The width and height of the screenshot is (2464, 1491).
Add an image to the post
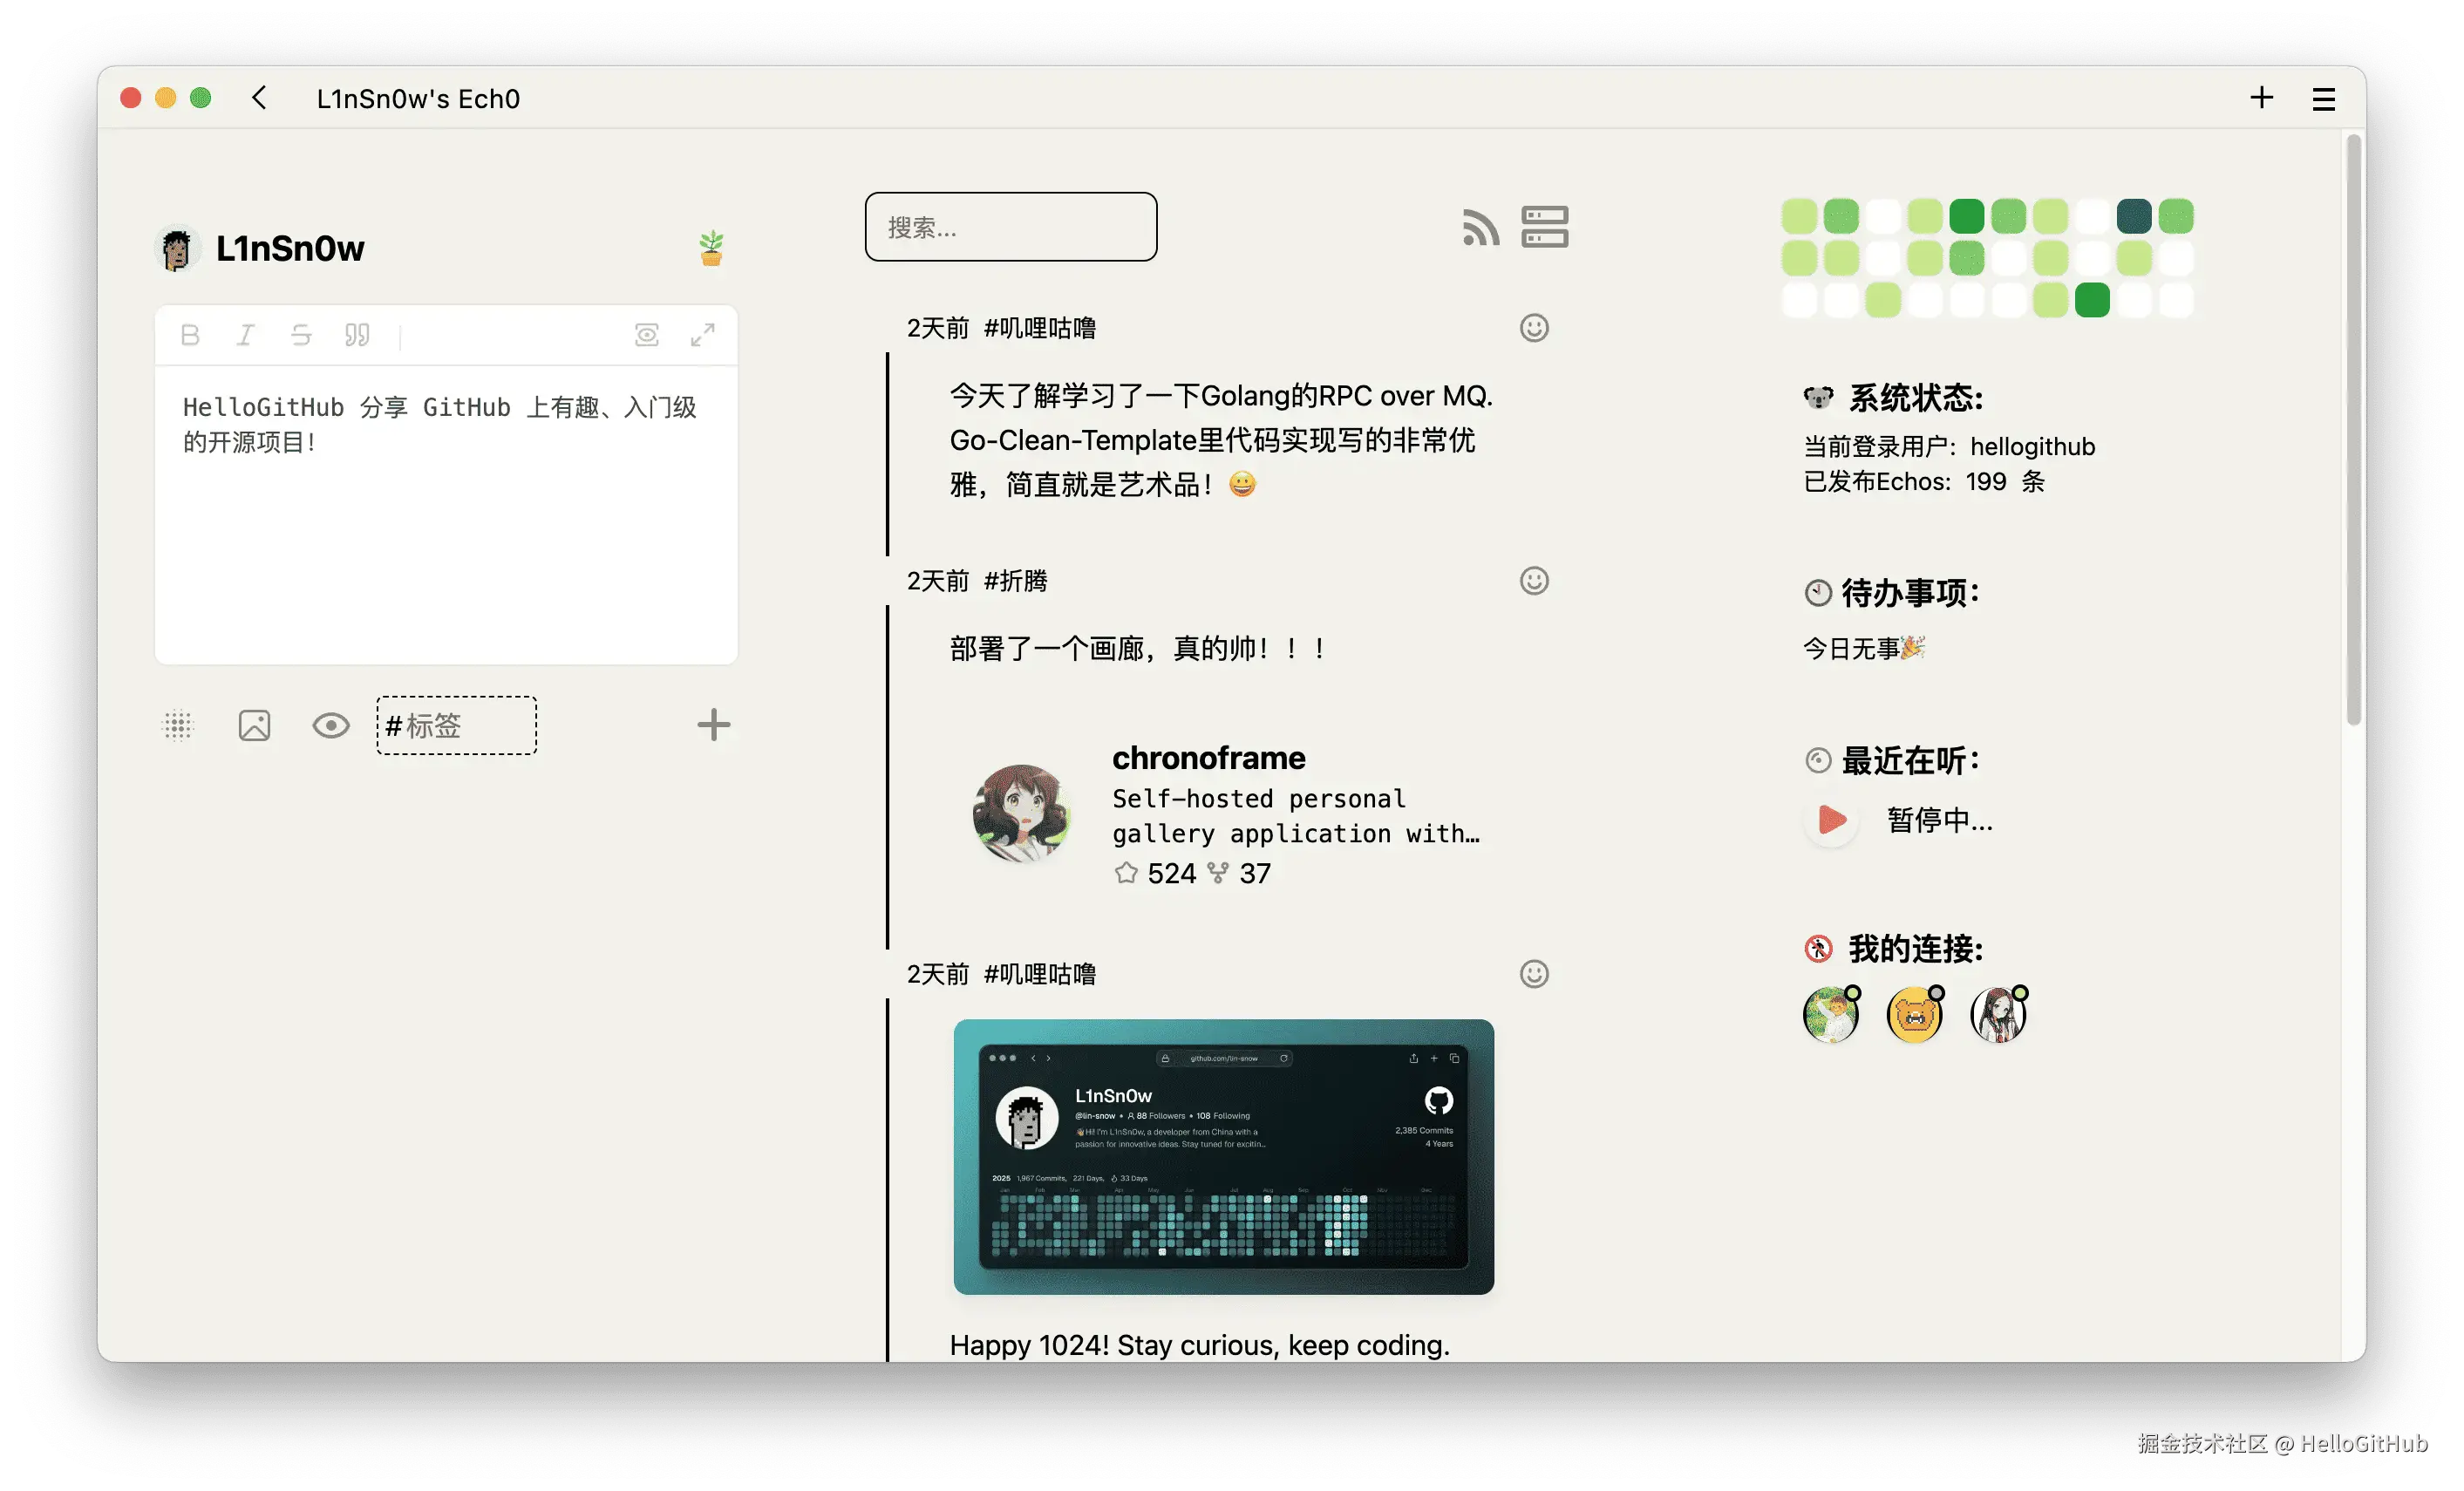click(x=254, y=725)
